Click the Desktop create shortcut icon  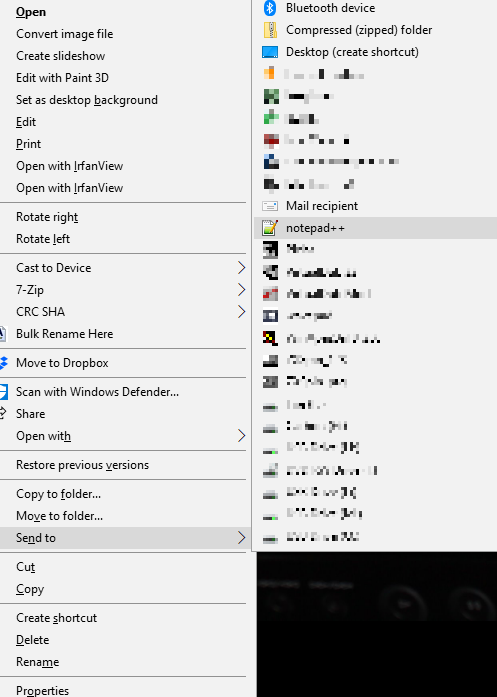(270, 52)
